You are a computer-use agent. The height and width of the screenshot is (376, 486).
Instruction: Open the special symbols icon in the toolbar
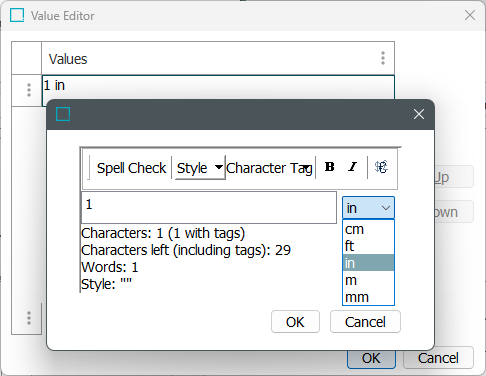tap(381, 167)
